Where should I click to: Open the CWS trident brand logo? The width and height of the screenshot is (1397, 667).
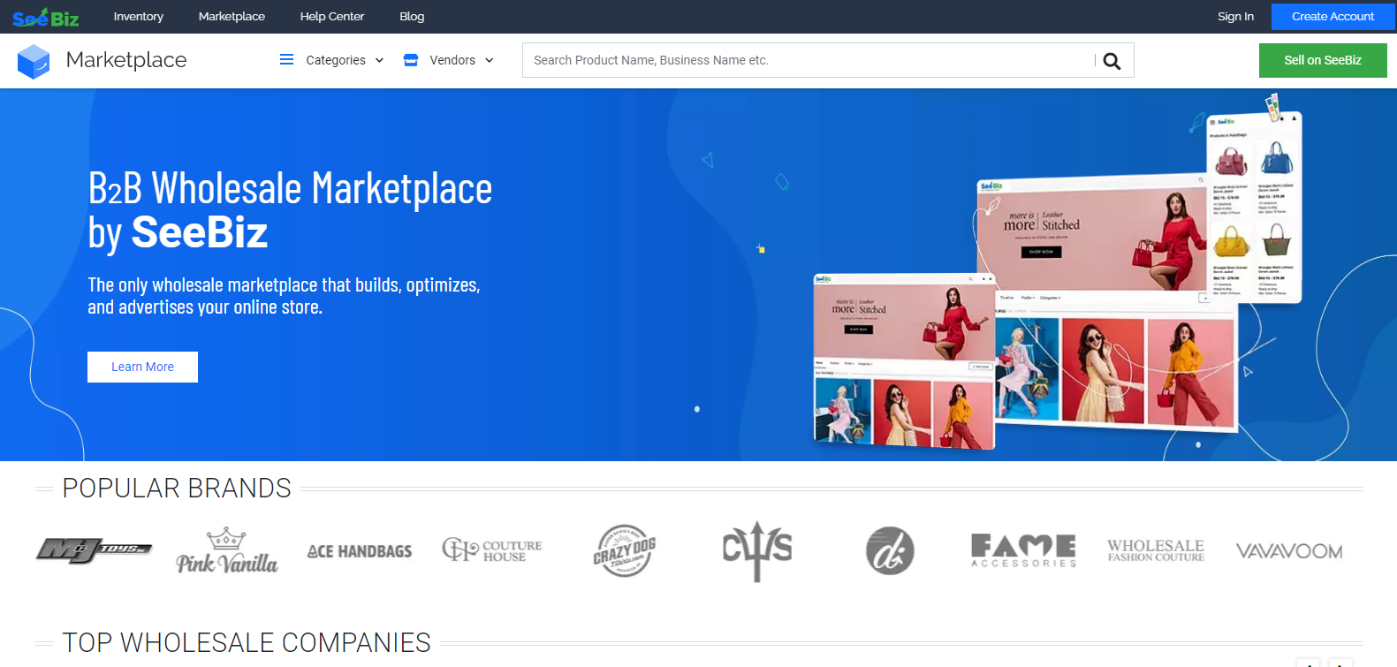(x=757, y=550)
